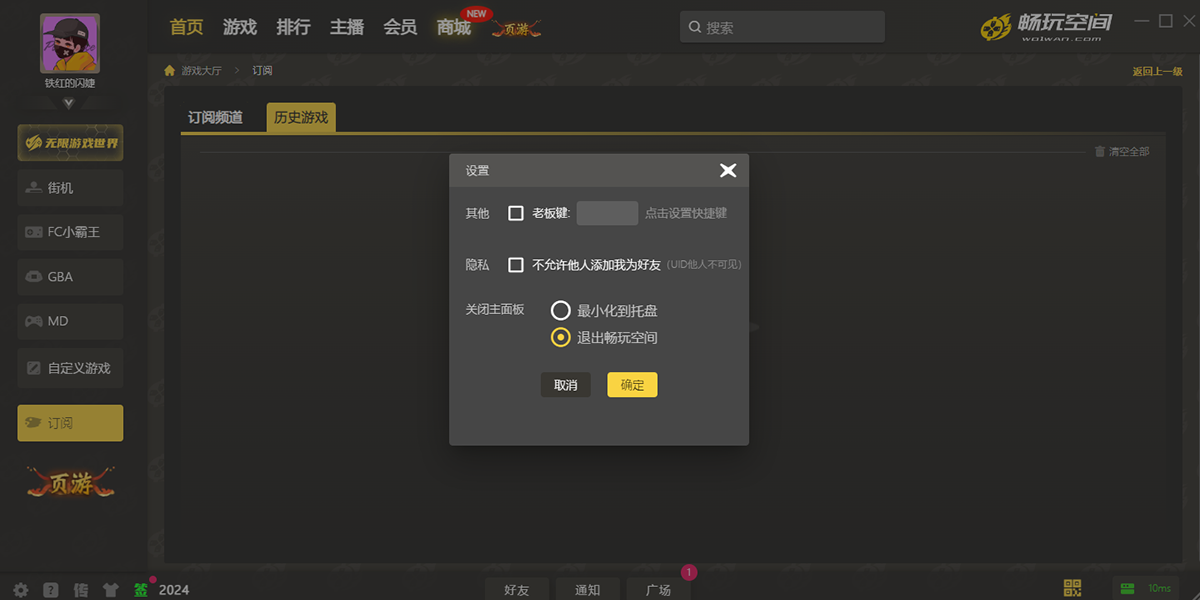Select the 最小化到托盘 radio button
The width and height of the screenshot is (1200, 600).
click(x=561, y=311)
